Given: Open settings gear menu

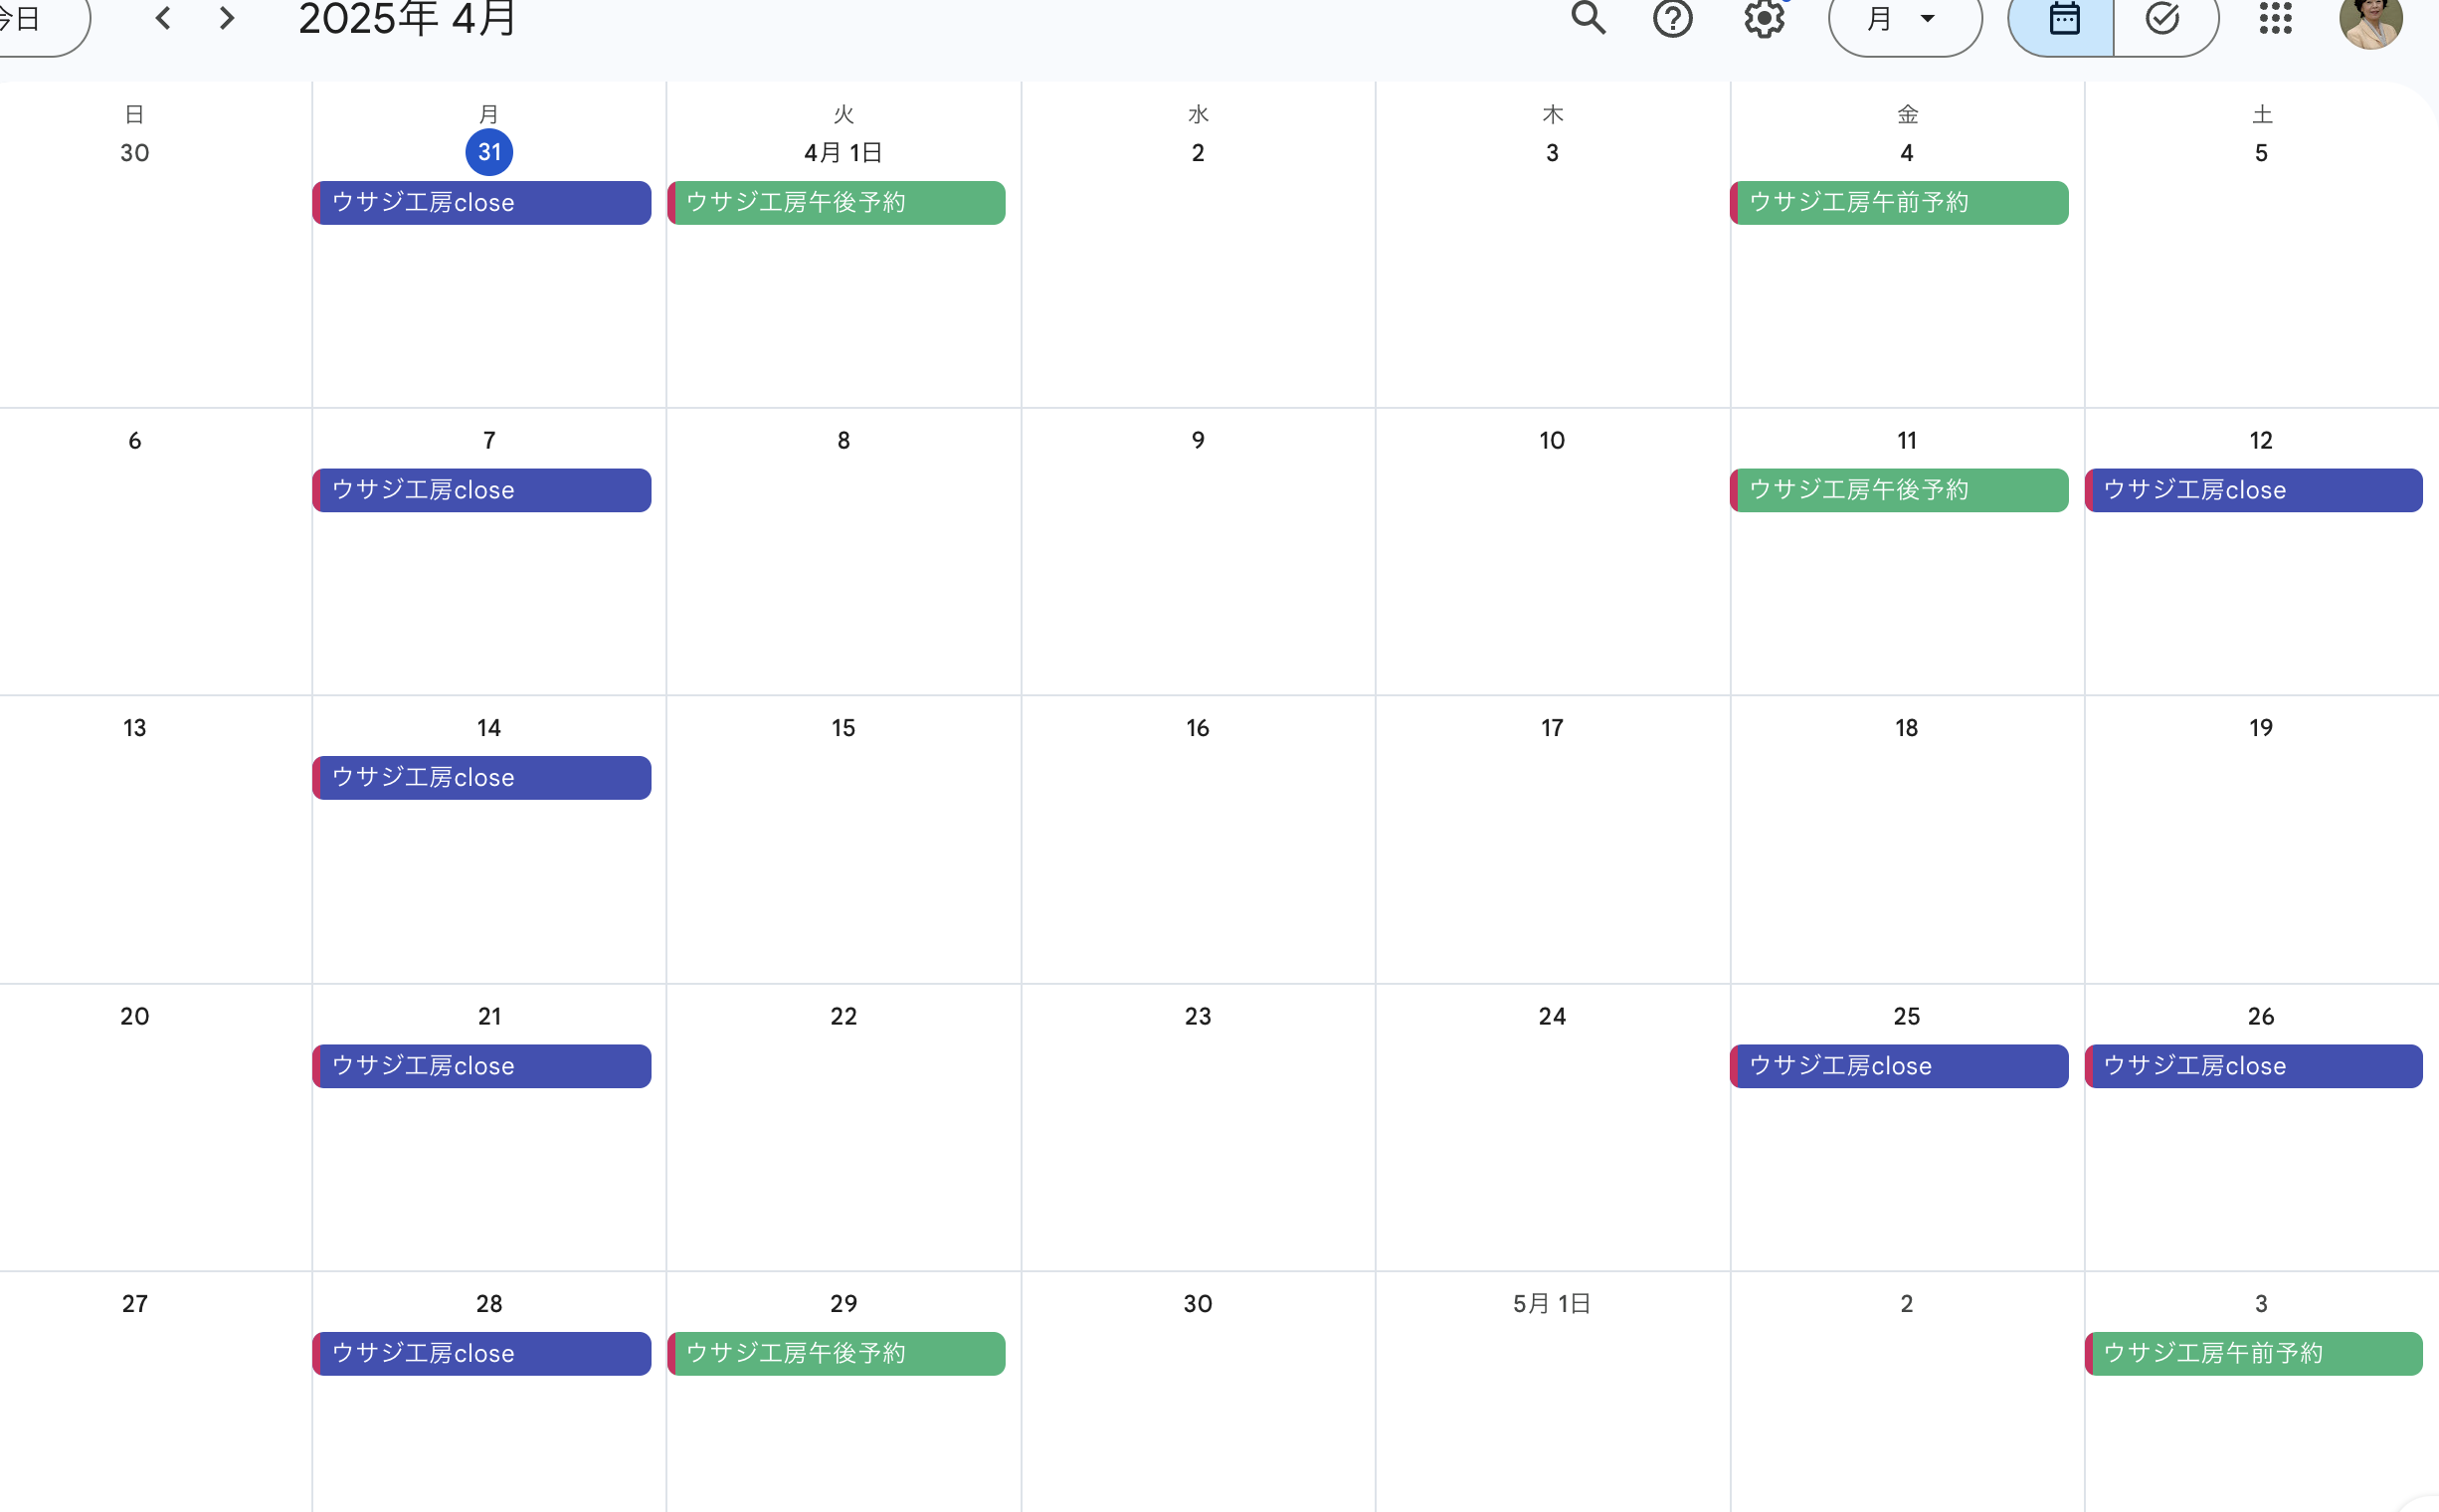Looking at the screenshot, I should pyautogui.click(x=1764, y=18).
